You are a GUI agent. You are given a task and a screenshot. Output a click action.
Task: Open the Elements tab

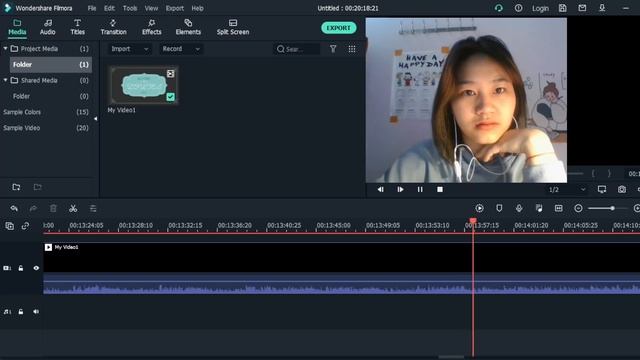tap(188, 27)
